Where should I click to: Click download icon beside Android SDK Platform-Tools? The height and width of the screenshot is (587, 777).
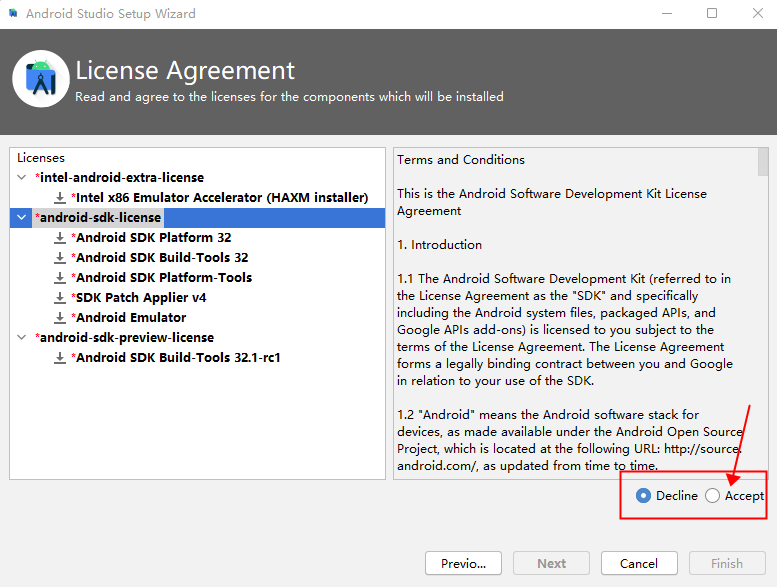coord(60,278)
